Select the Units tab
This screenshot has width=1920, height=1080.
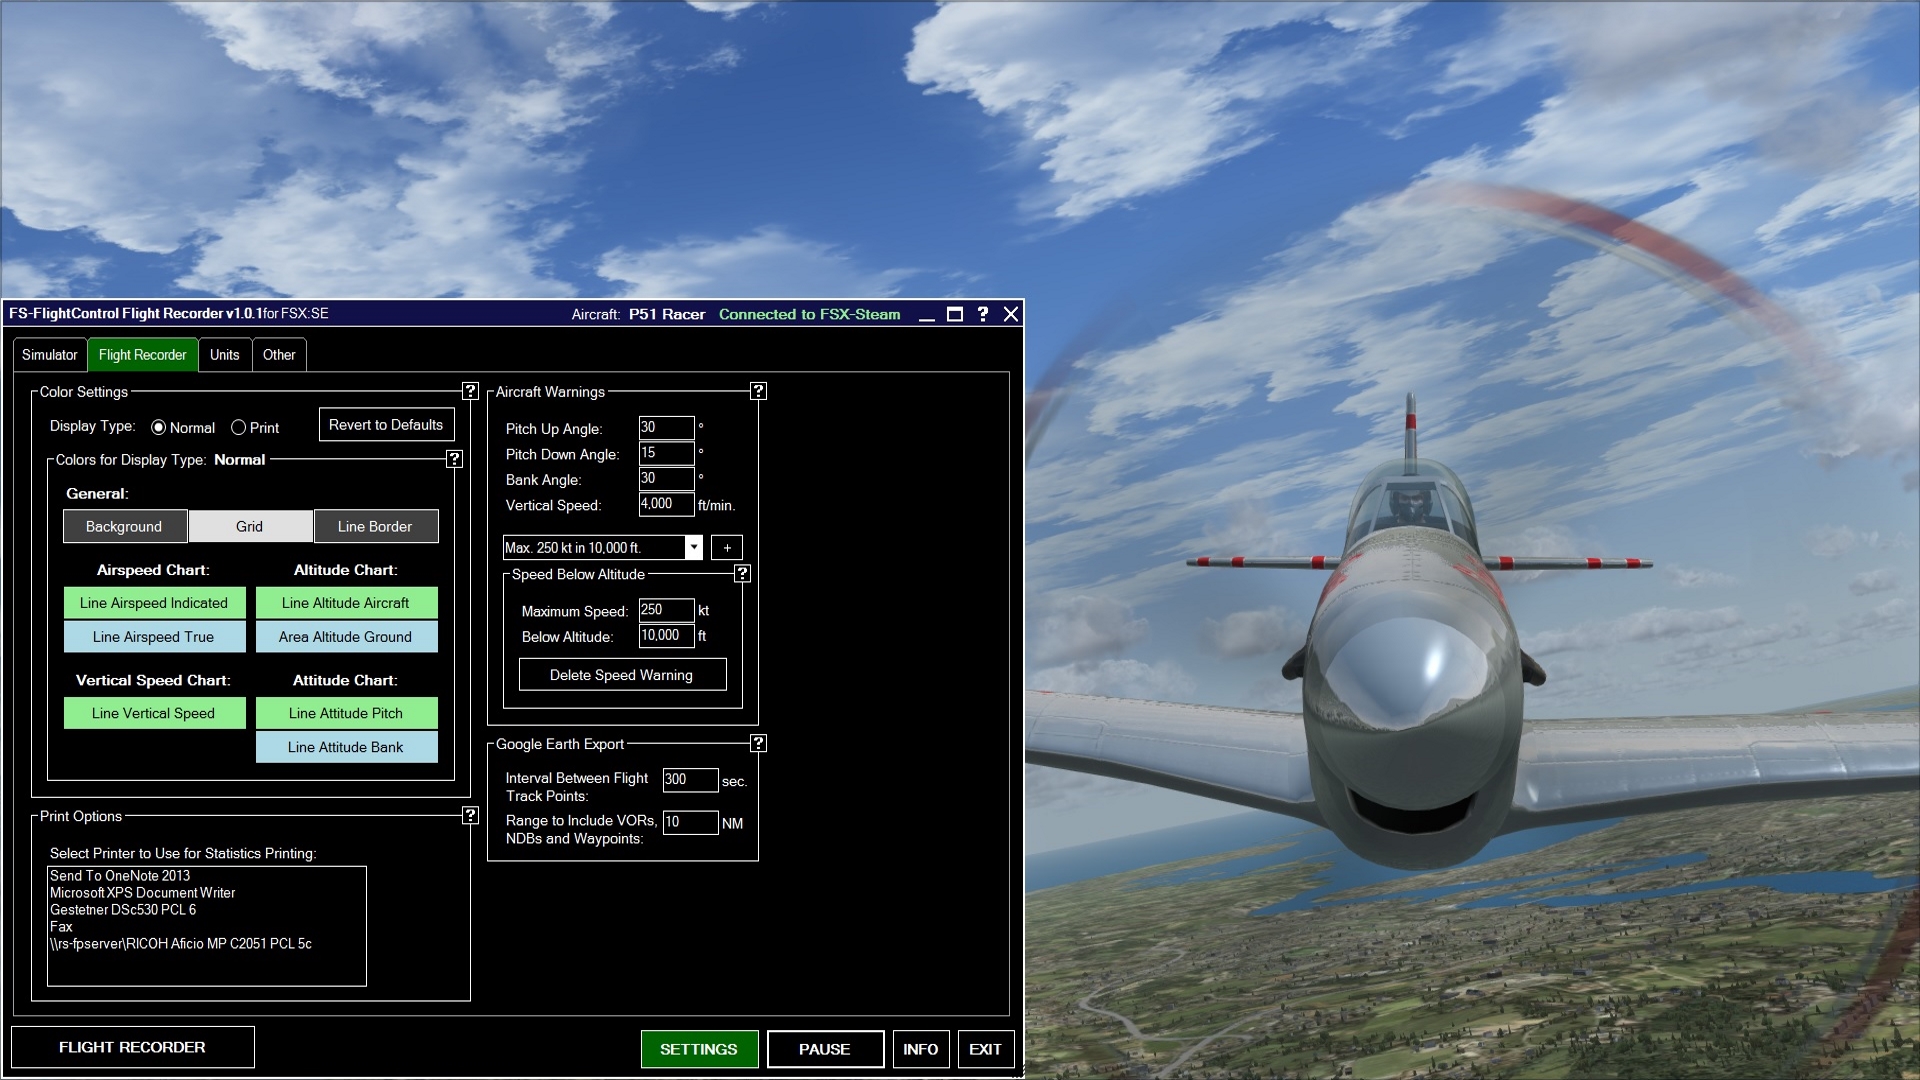coord(222,355)
